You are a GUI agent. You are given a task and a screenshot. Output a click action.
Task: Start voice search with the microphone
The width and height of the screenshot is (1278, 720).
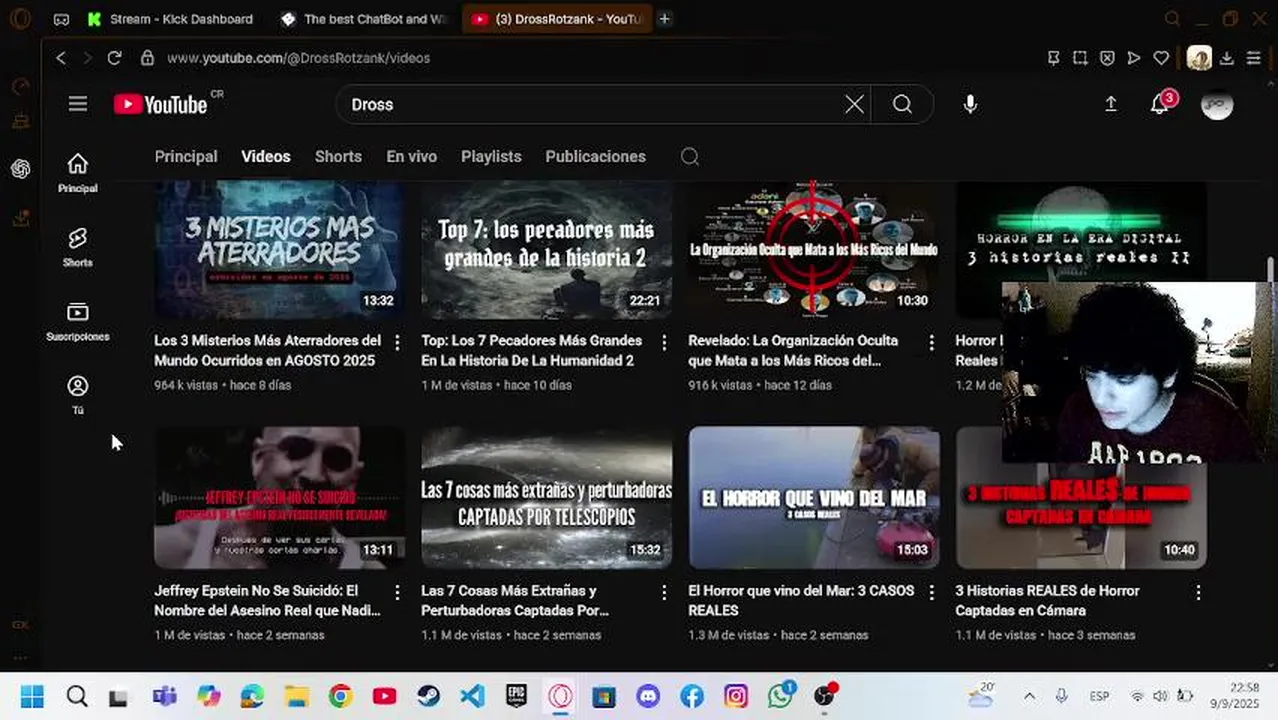970,104
